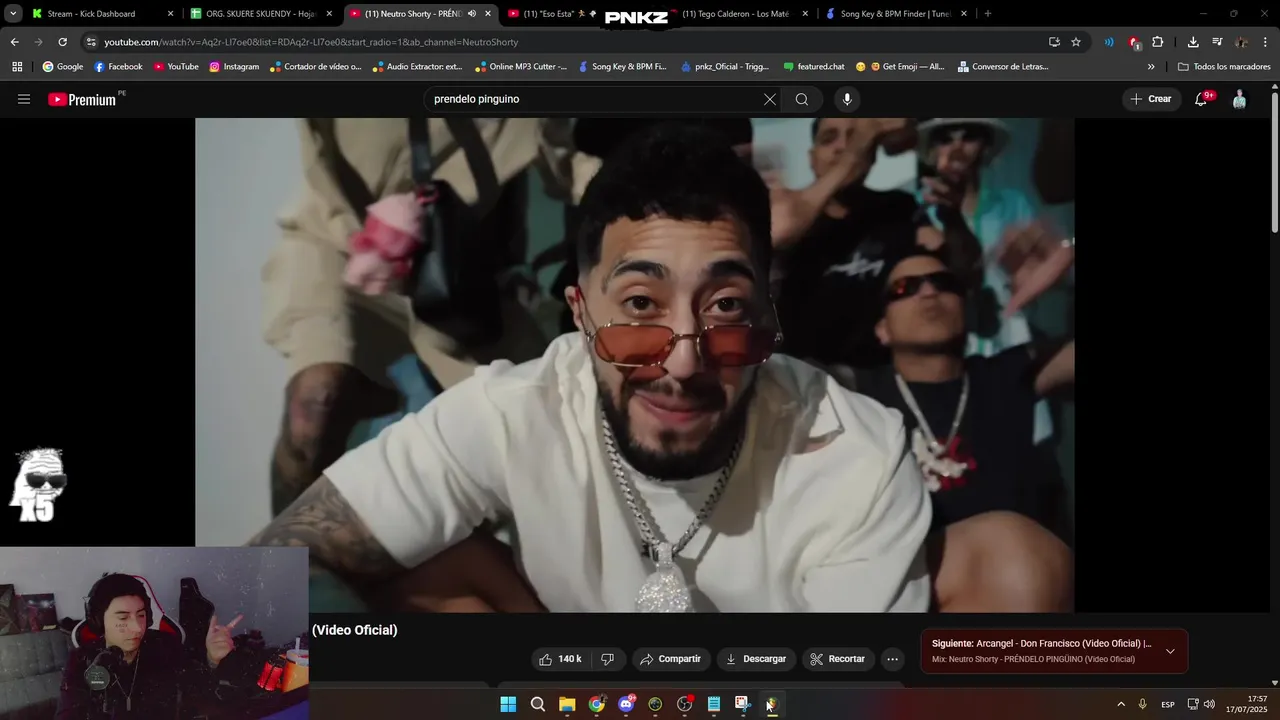This screenshot has height=720, width=1280.
Task: Open Discord from the taskbar
Action: click(626, 704)
